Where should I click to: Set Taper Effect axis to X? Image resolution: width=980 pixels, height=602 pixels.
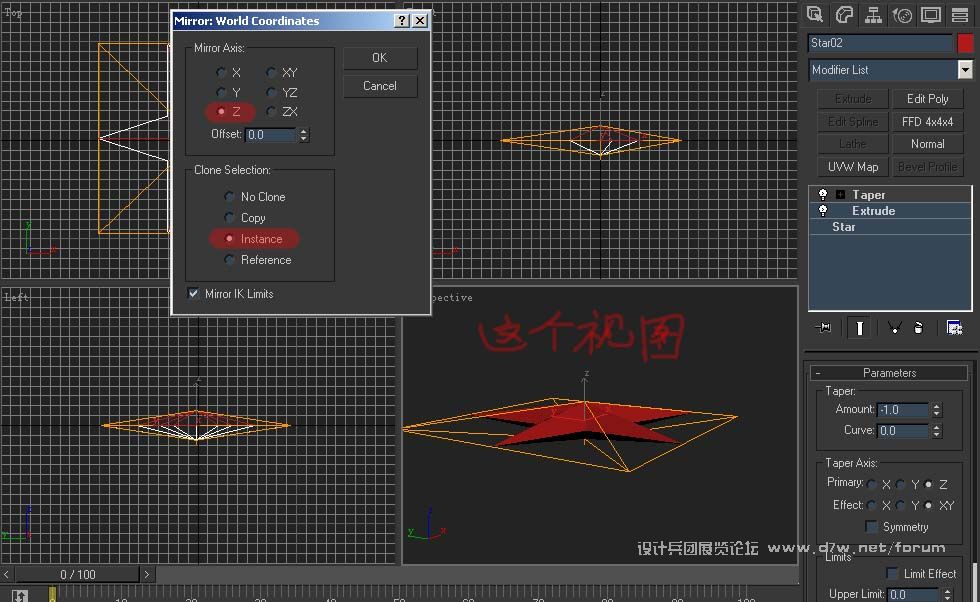871,505
